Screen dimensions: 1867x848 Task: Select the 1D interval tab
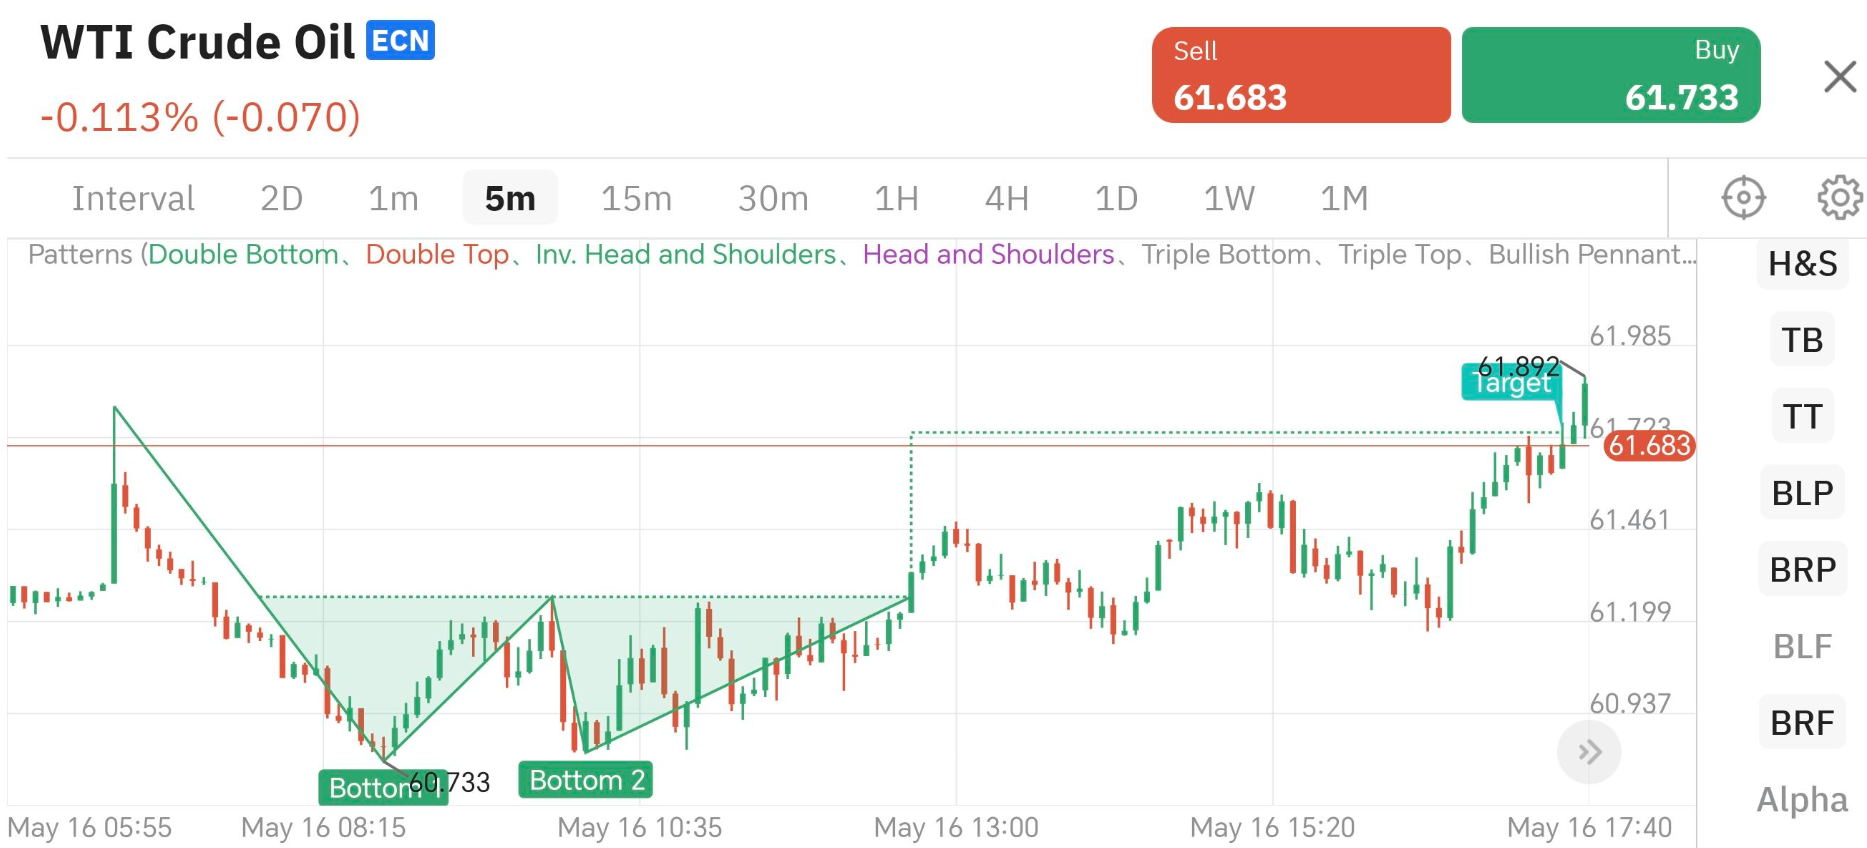point(1116,197)
